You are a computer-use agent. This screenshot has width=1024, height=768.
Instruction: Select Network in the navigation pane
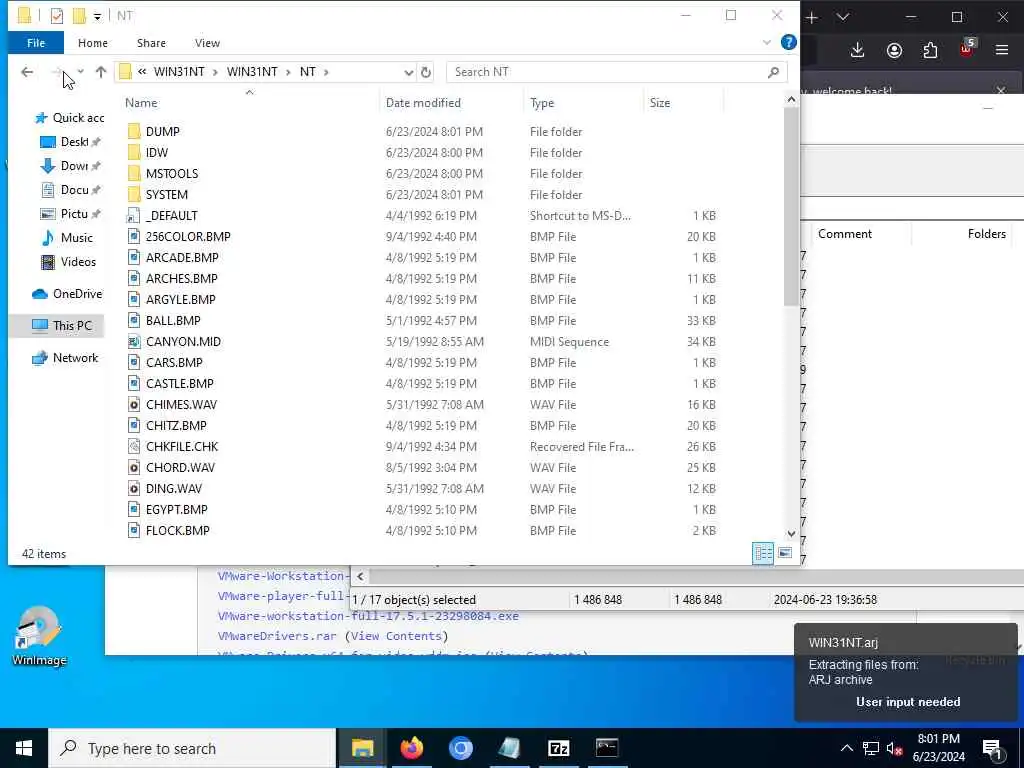pos(65,358)
